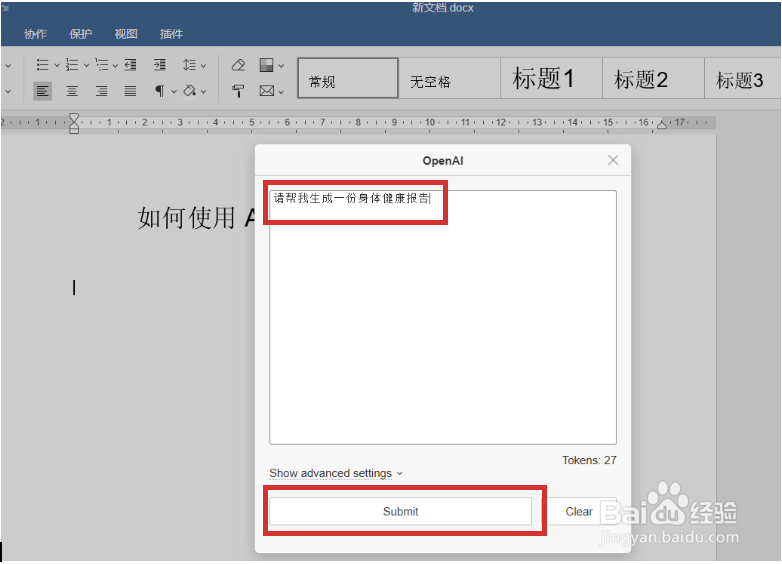Open the multilevel list dropdown arrow
This screenshot has width=782, height=564.
(x=115, y=65)
